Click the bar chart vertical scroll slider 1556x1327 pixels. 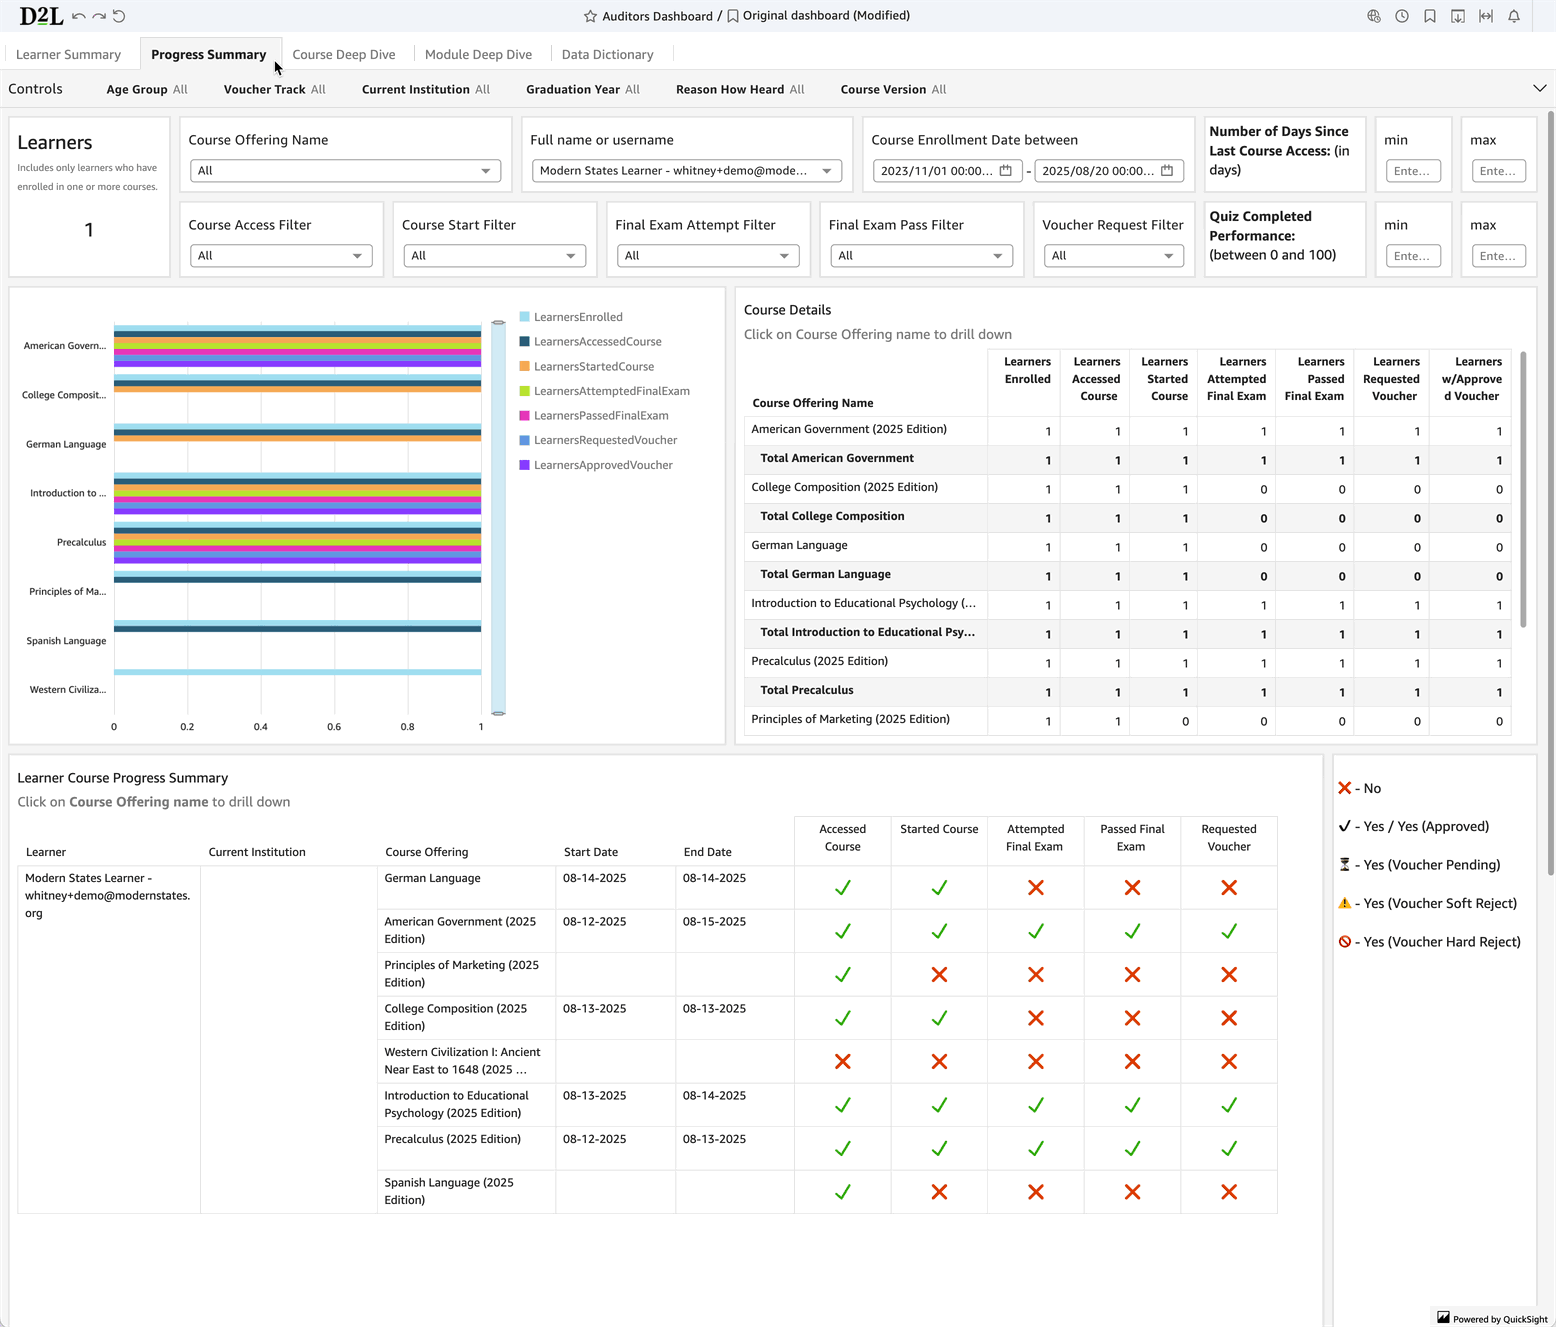point(498,518)
